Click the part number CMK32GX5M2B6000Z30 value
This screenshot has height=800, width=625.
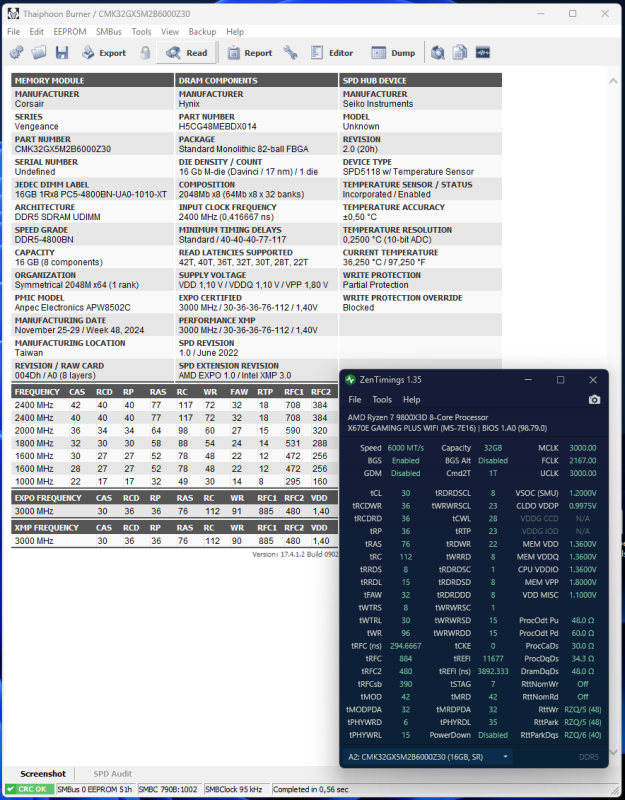pos(63,149)
